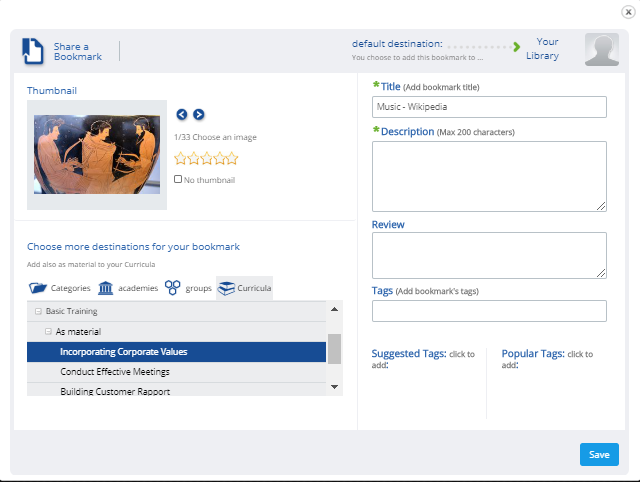640x482 pixels.
Task: Click the 'Thumbnail' heading
Action: pos(52,91)
